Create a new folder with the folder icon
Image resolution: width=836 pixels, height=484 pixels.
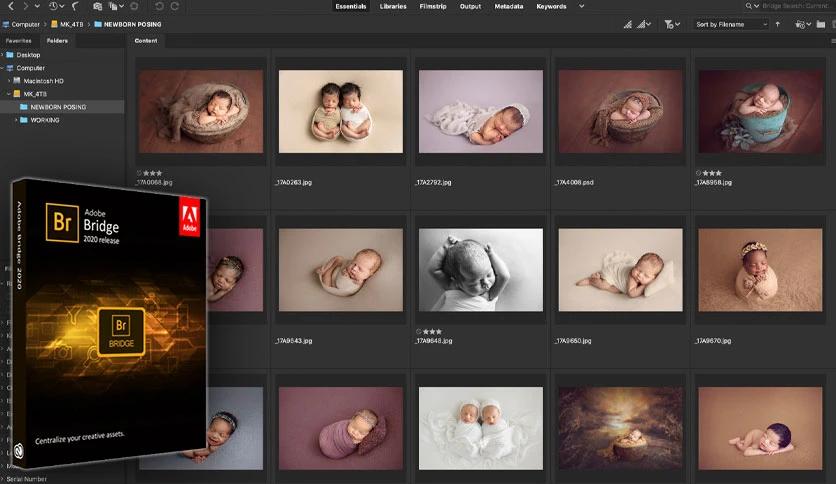pyautogui.click(x=821, y=25)
